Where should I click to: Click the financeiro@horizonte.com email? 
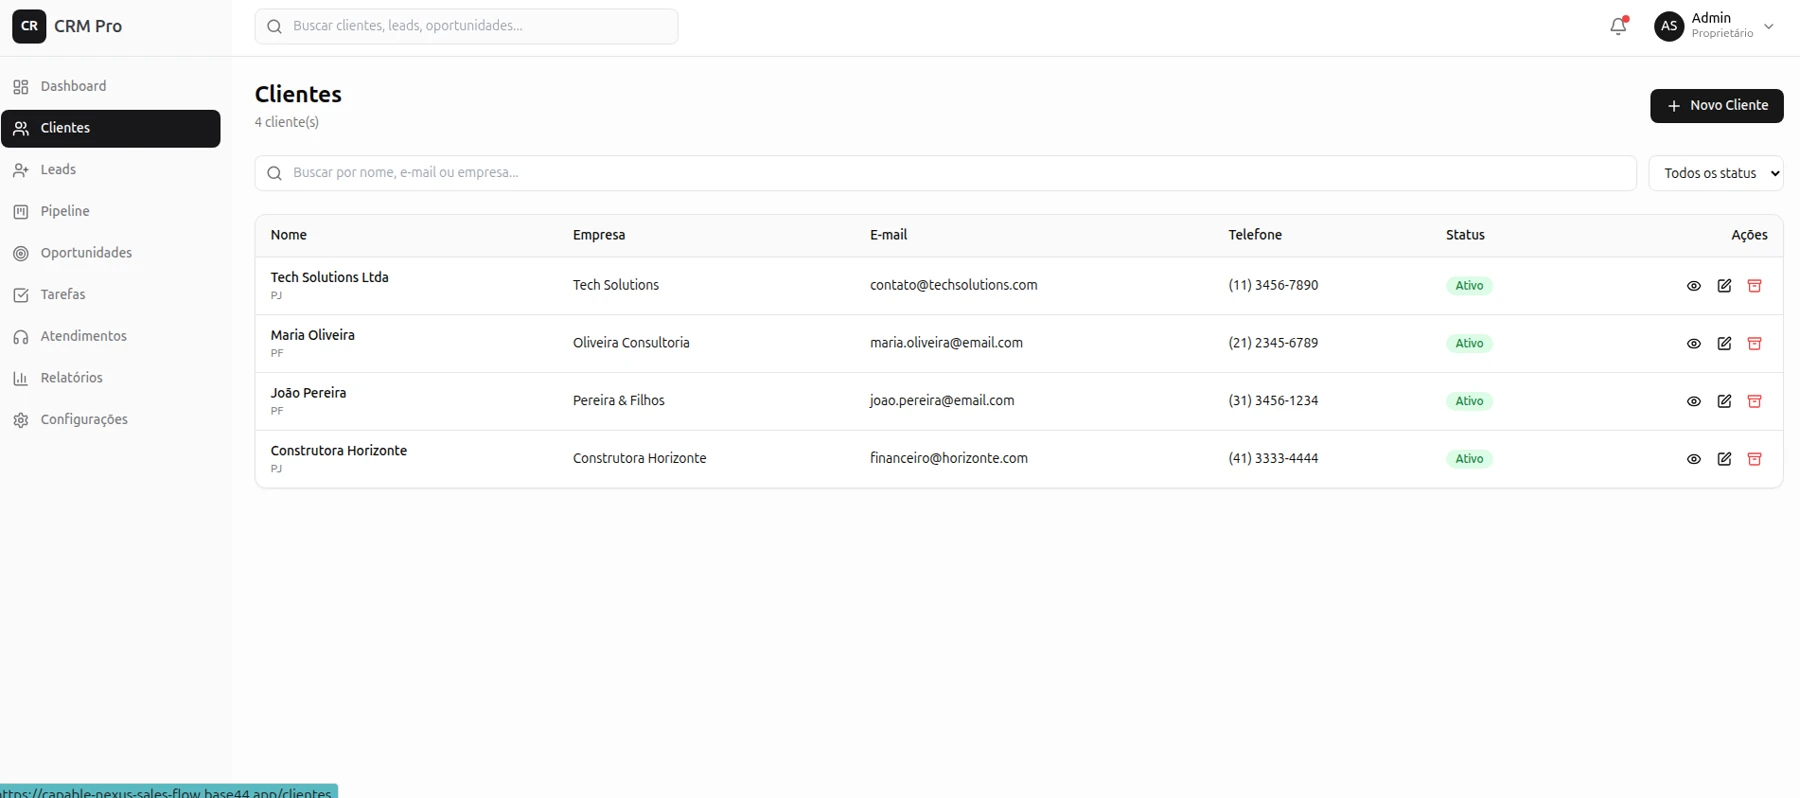948,458
